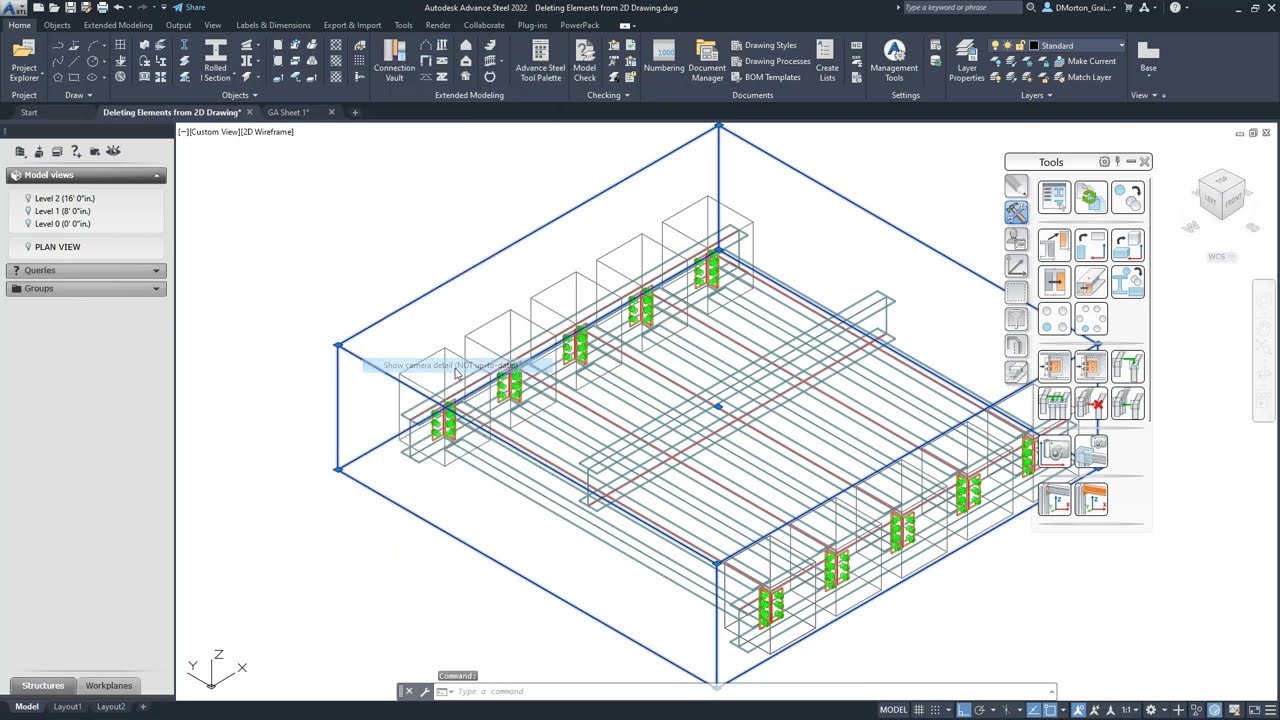The image size is (1280, 720).
Task: Toggle polar tracking in status bar
Action: 981,710
